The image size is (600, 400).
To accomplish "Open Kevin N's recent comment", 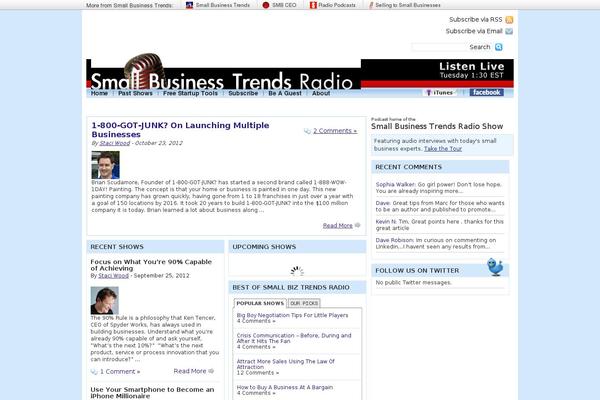I will tap(440, 225).
